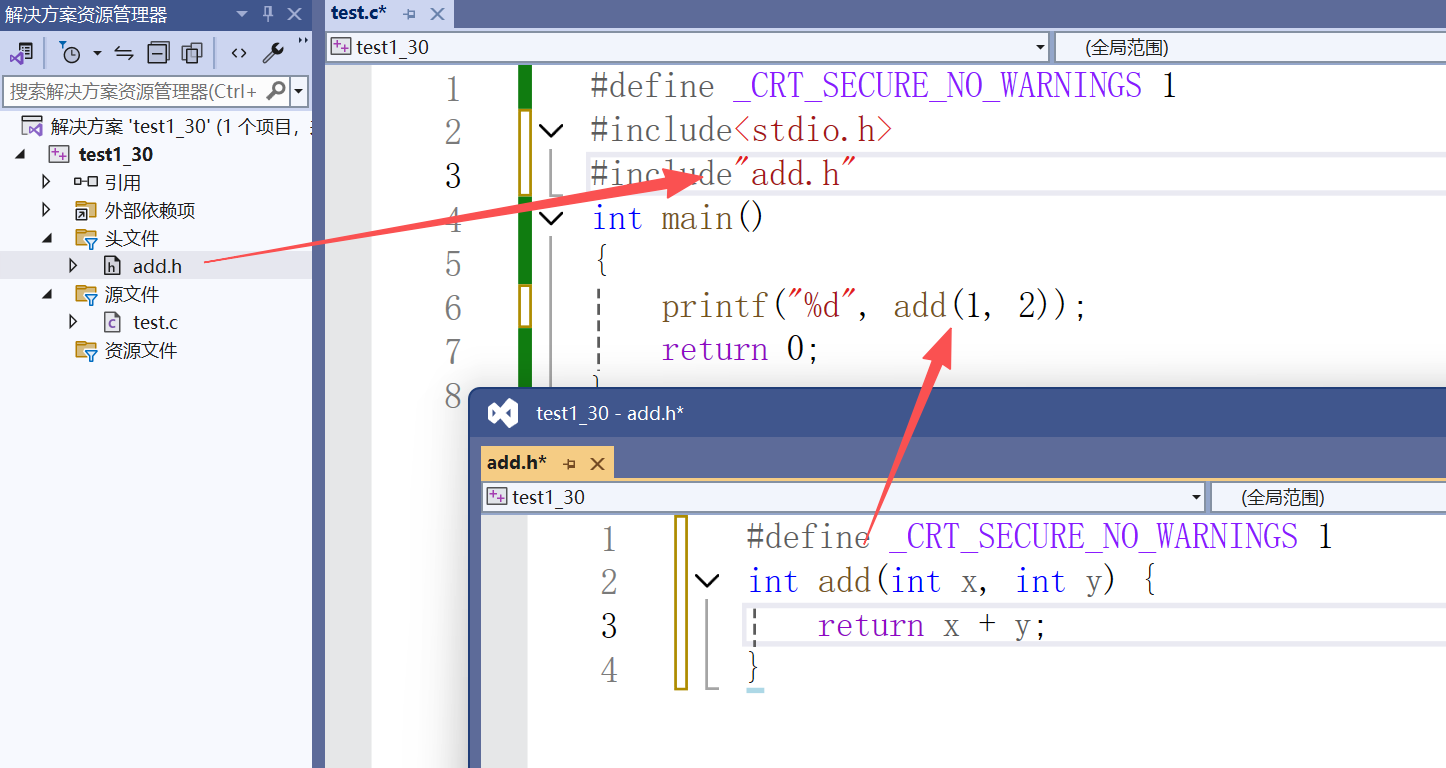
Task: Click the 外部依赖项 folder icon
Action: (x=86, y=210)
